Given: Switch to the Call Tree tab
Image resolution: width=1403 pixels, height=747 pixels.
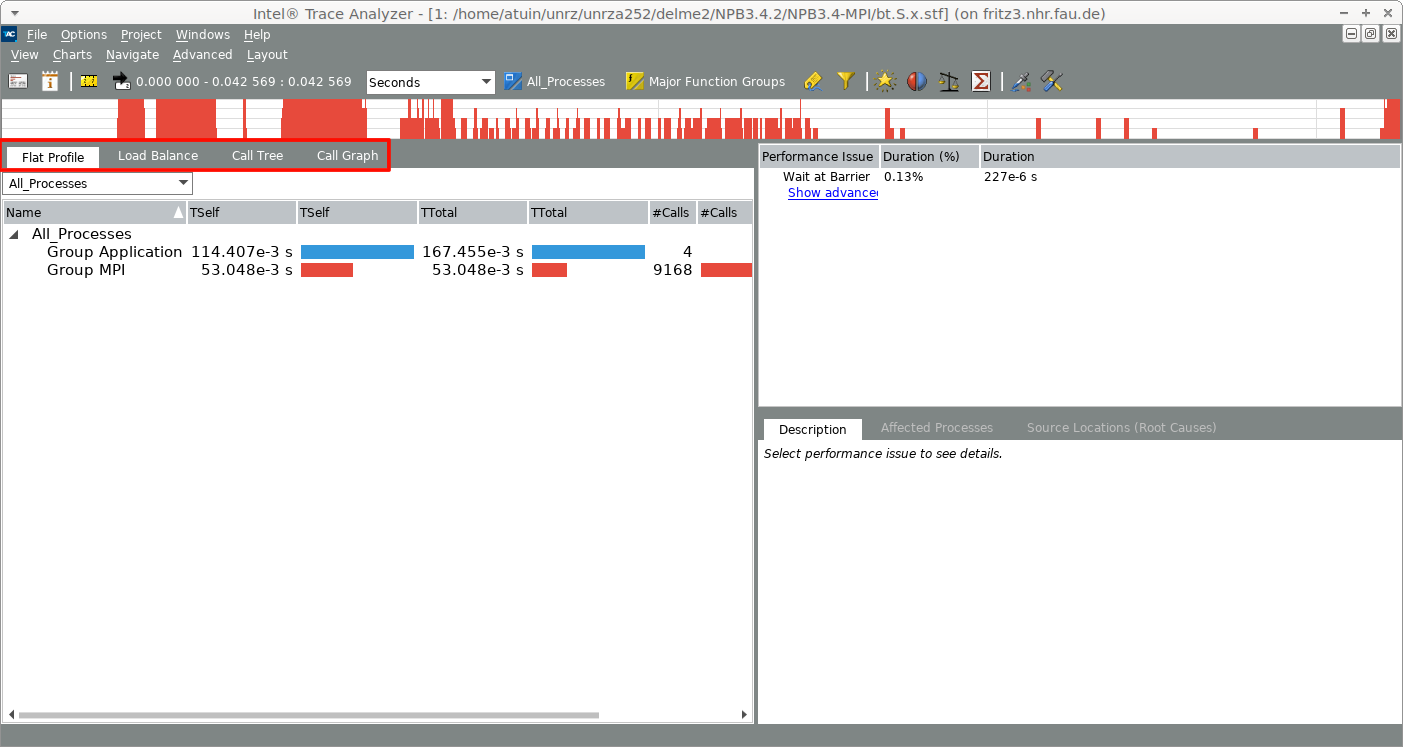Looking at the screenshot, I should (257, 156).
